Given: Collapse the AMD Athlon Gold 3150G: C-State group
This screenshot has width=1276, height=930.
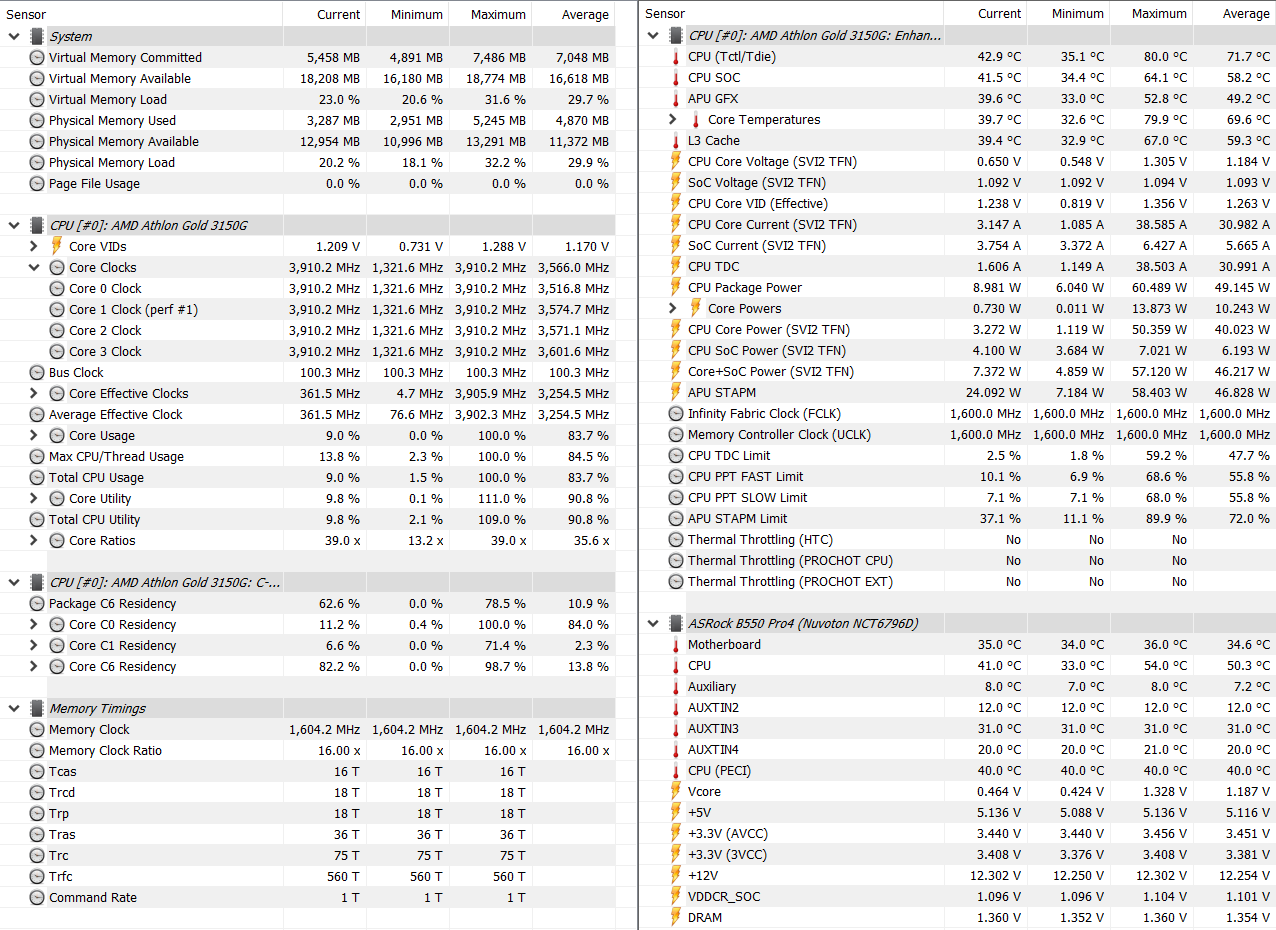Looking at the screenshot, I should [14, 583].
